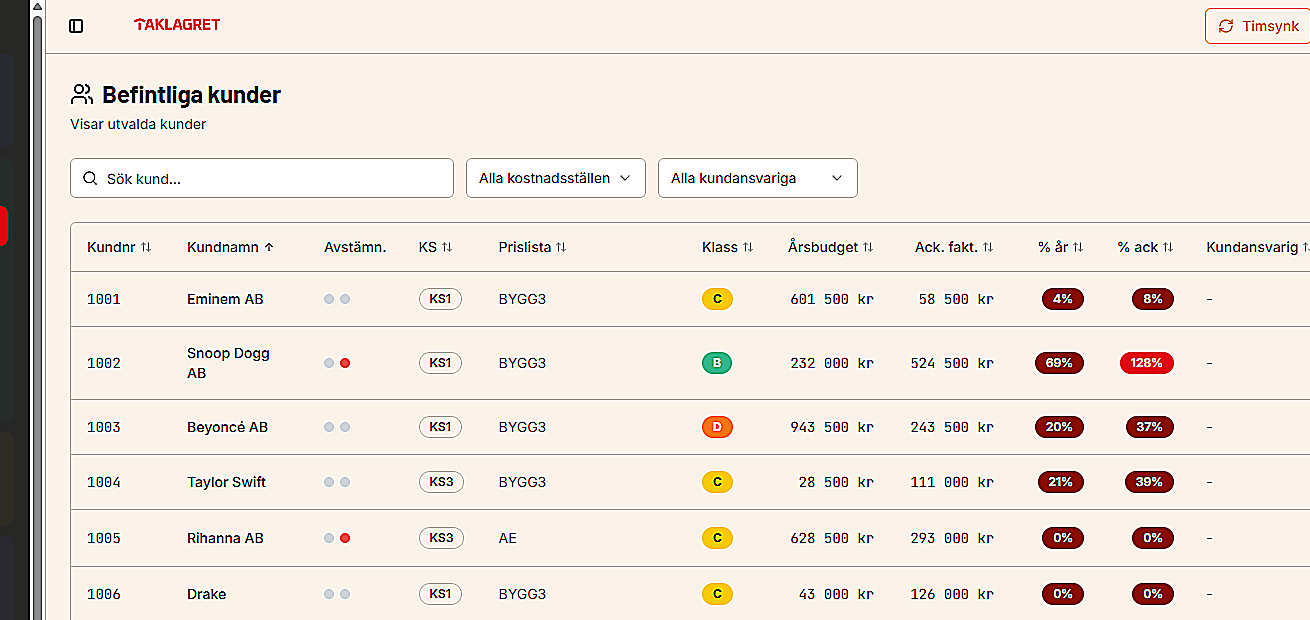Click the magnifier icon in the search box
1310x620 pixels.
(90, 178)
